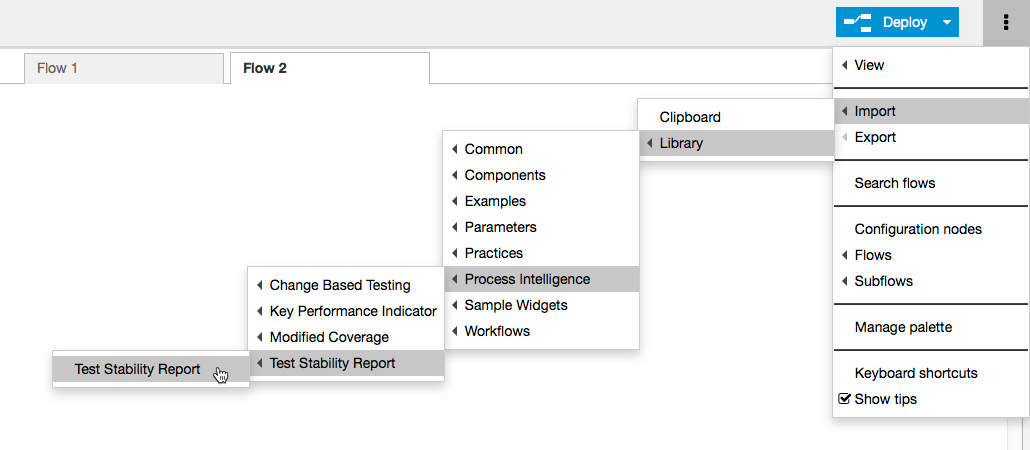Open Keyboard shortcuts
The width and height of the screenshot is (1030, 450).
[931, 373]
